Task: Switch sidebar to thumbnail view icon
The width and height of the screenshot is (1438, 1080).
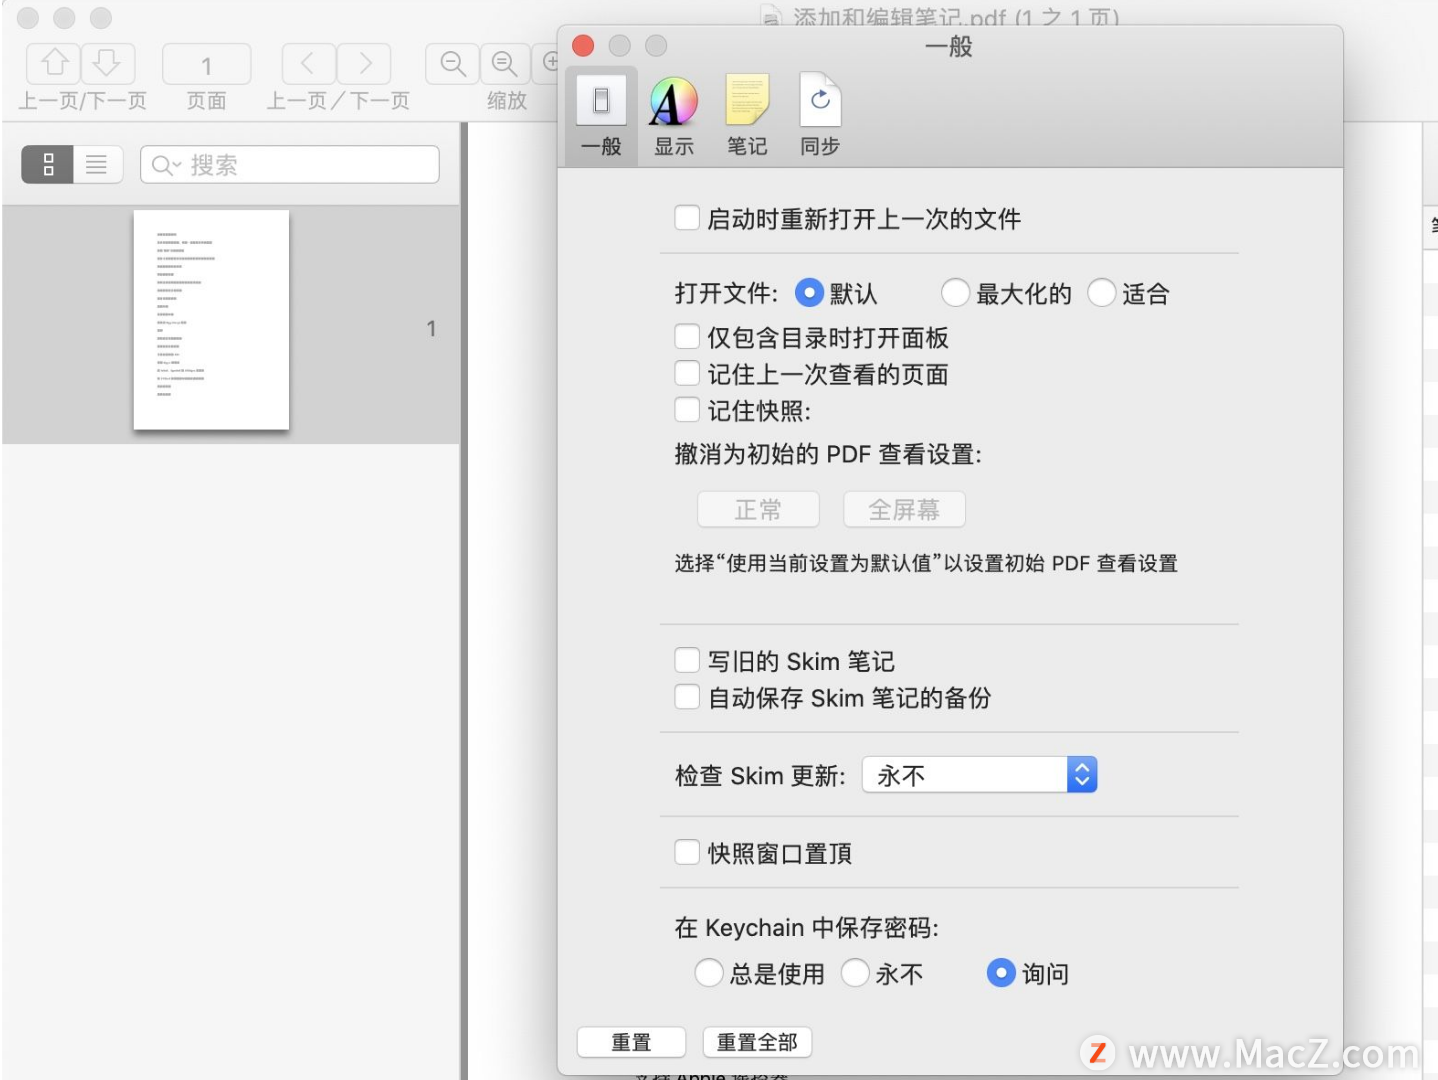Action: [x=48, y=165]
